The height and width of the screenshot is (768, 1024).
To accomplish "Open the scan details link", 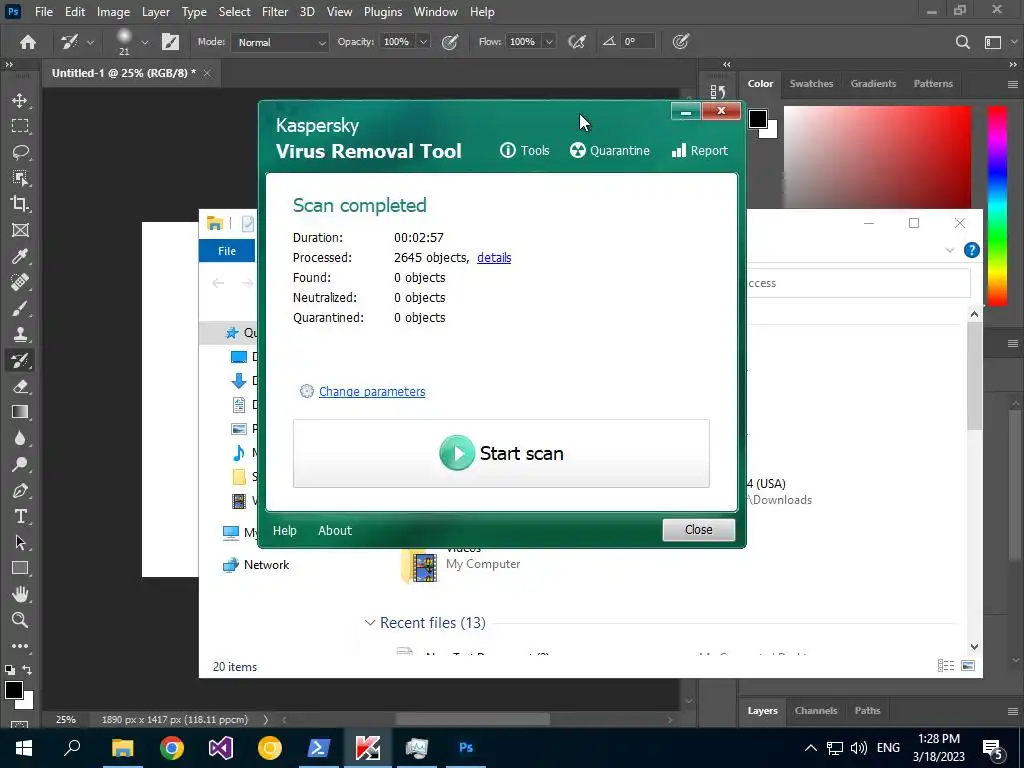I will click(494, 257).
